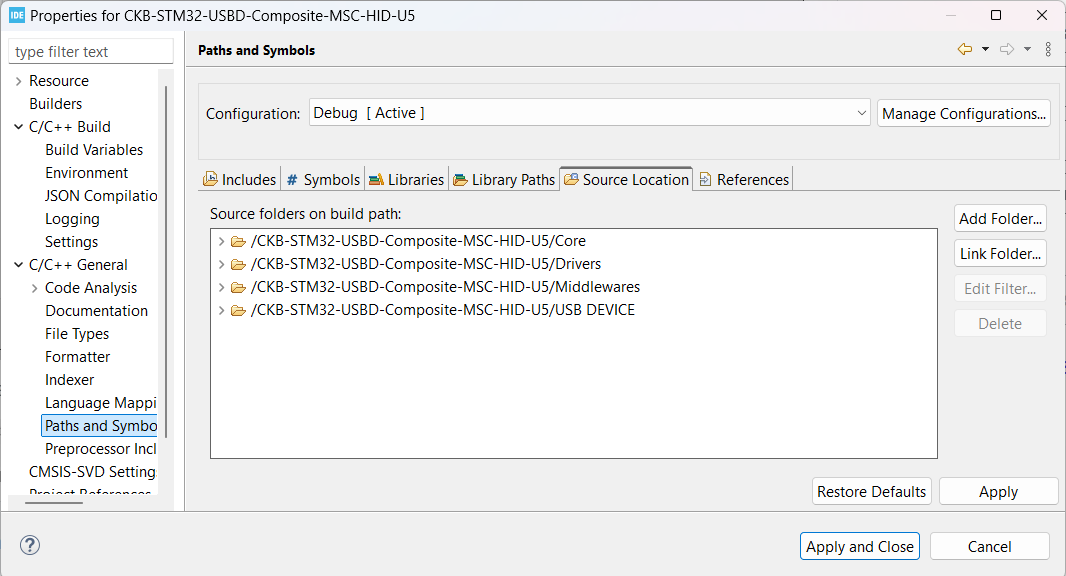Click the Add Folder button
The height and width of the screenshot is (576, 1066).
[x=1000, y=218]
